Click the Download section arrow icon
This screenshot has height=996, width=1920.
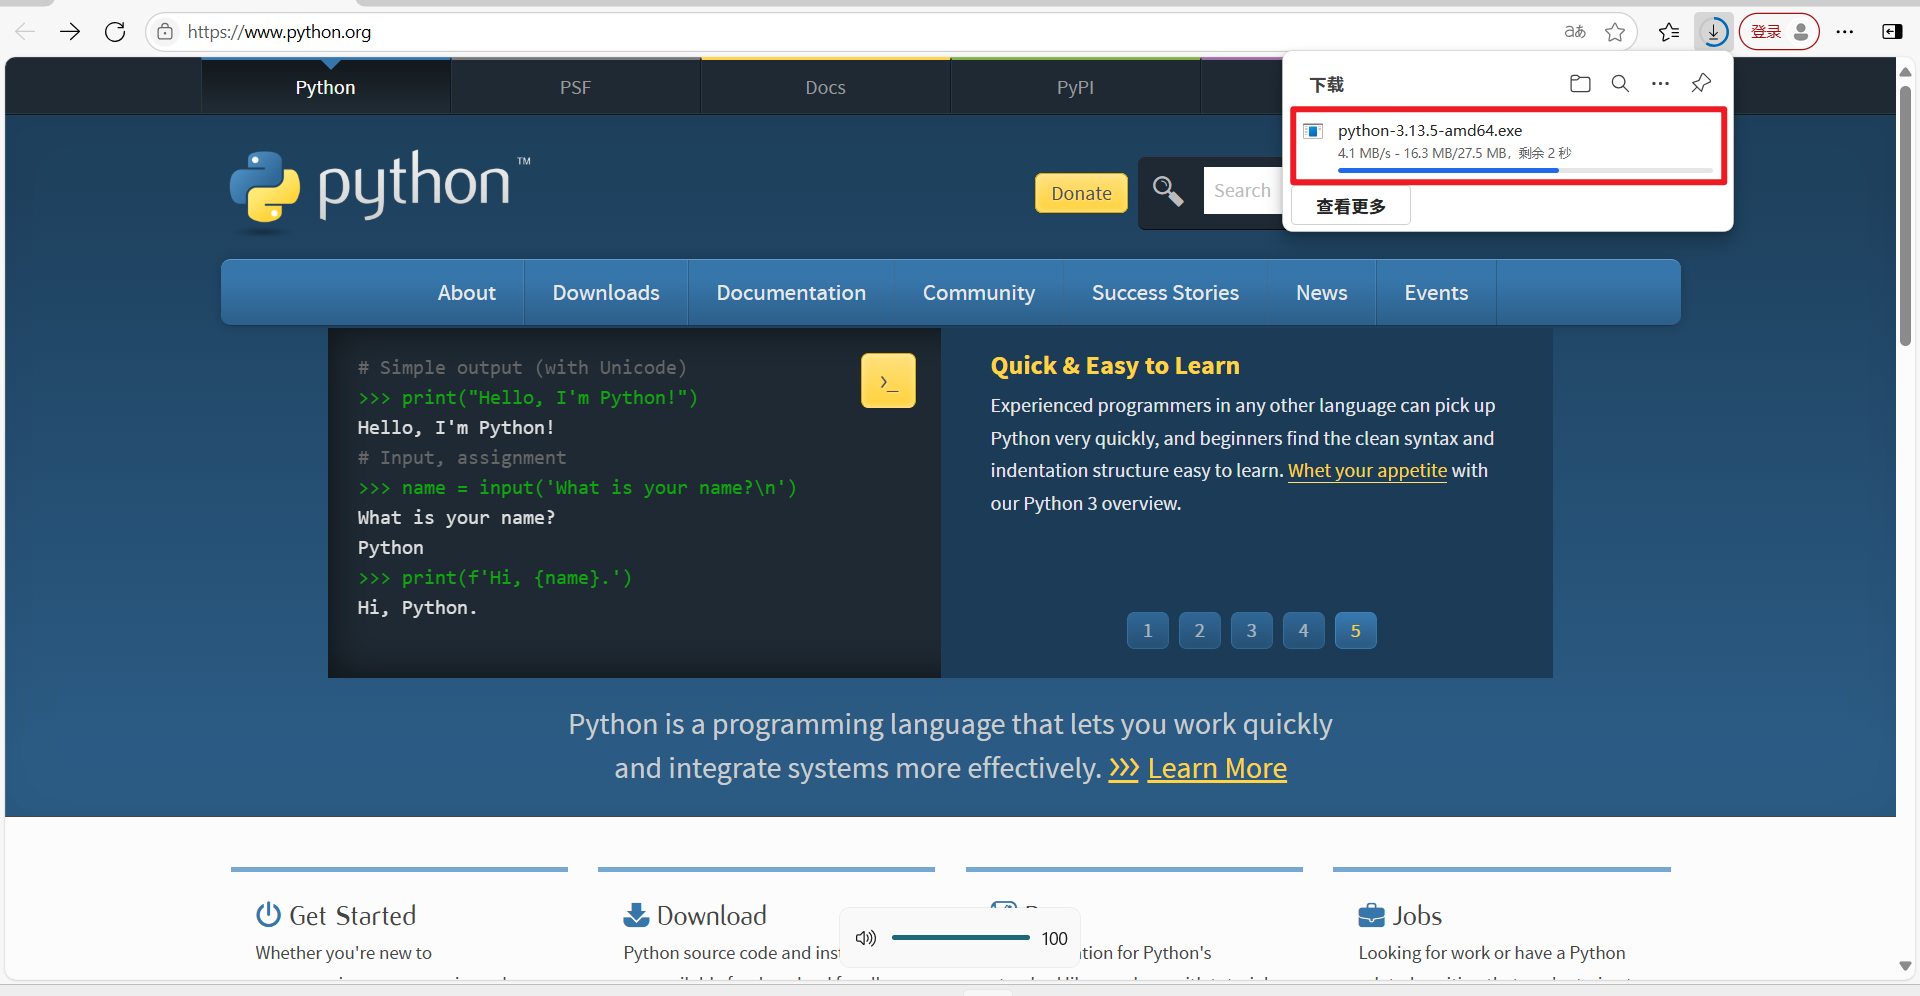pyautogui.click(x=636, y=915)
